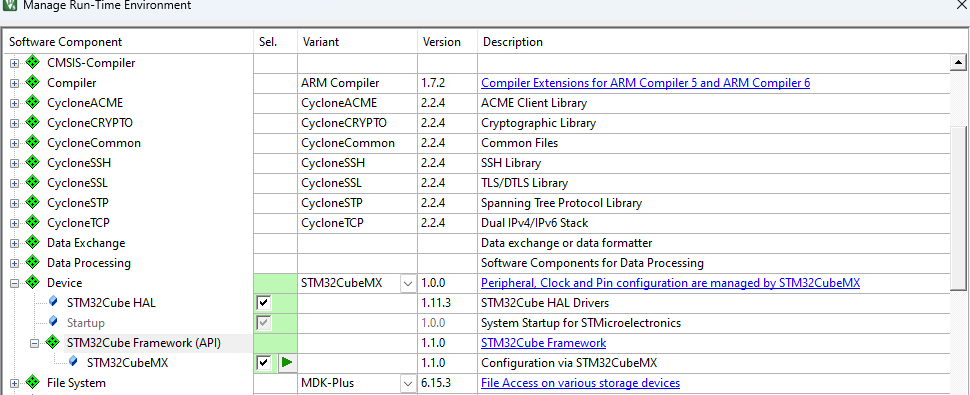Expand the File System tree node
This screenshot has height=395, width=970.
(15, 383)
